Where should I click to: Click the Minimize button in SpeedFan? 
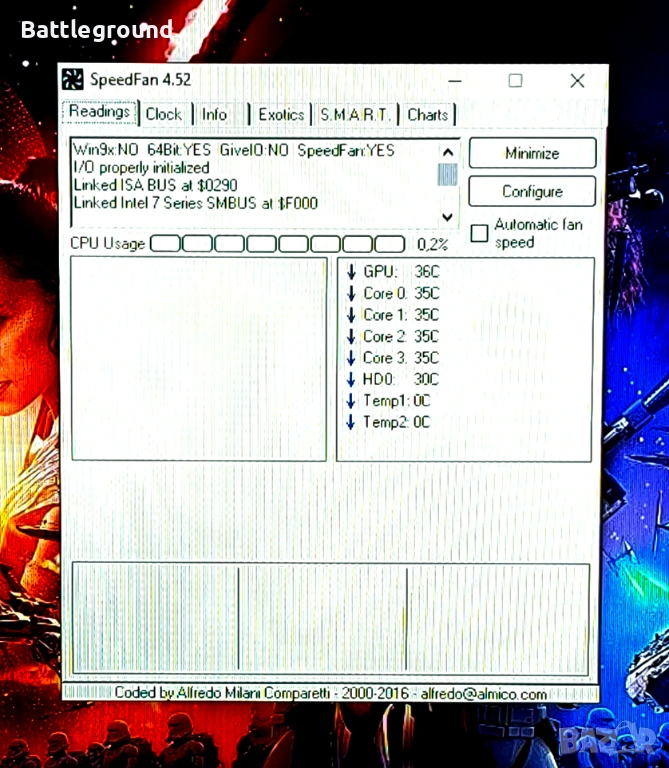[532, 153]
